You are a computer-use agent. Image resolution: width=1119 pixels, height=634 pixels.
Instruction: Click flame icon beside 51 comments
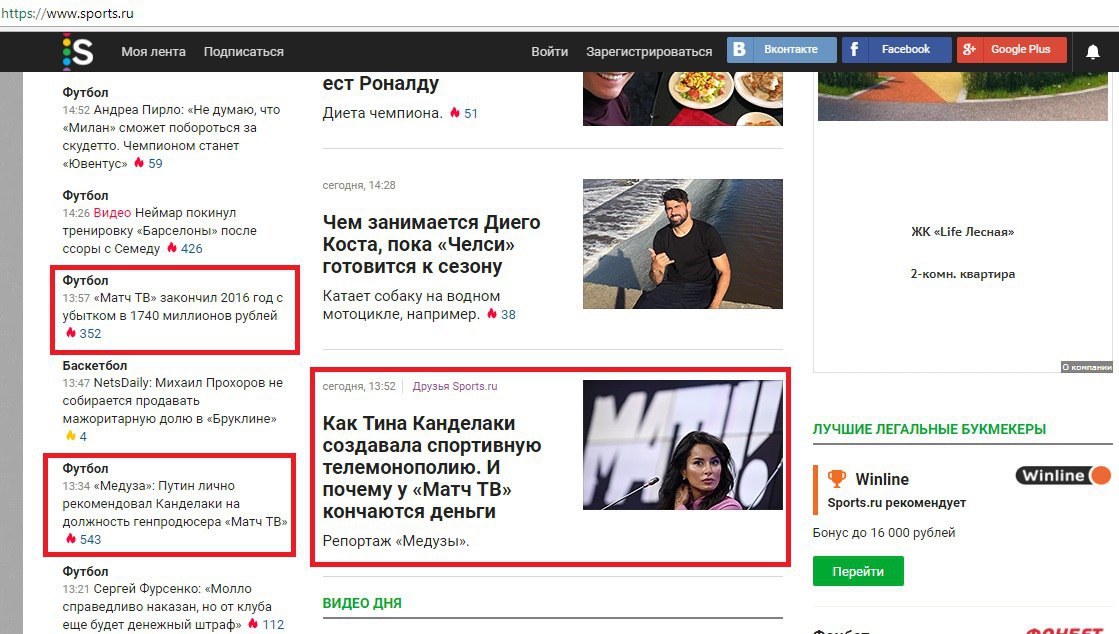[x=455, y=113]
